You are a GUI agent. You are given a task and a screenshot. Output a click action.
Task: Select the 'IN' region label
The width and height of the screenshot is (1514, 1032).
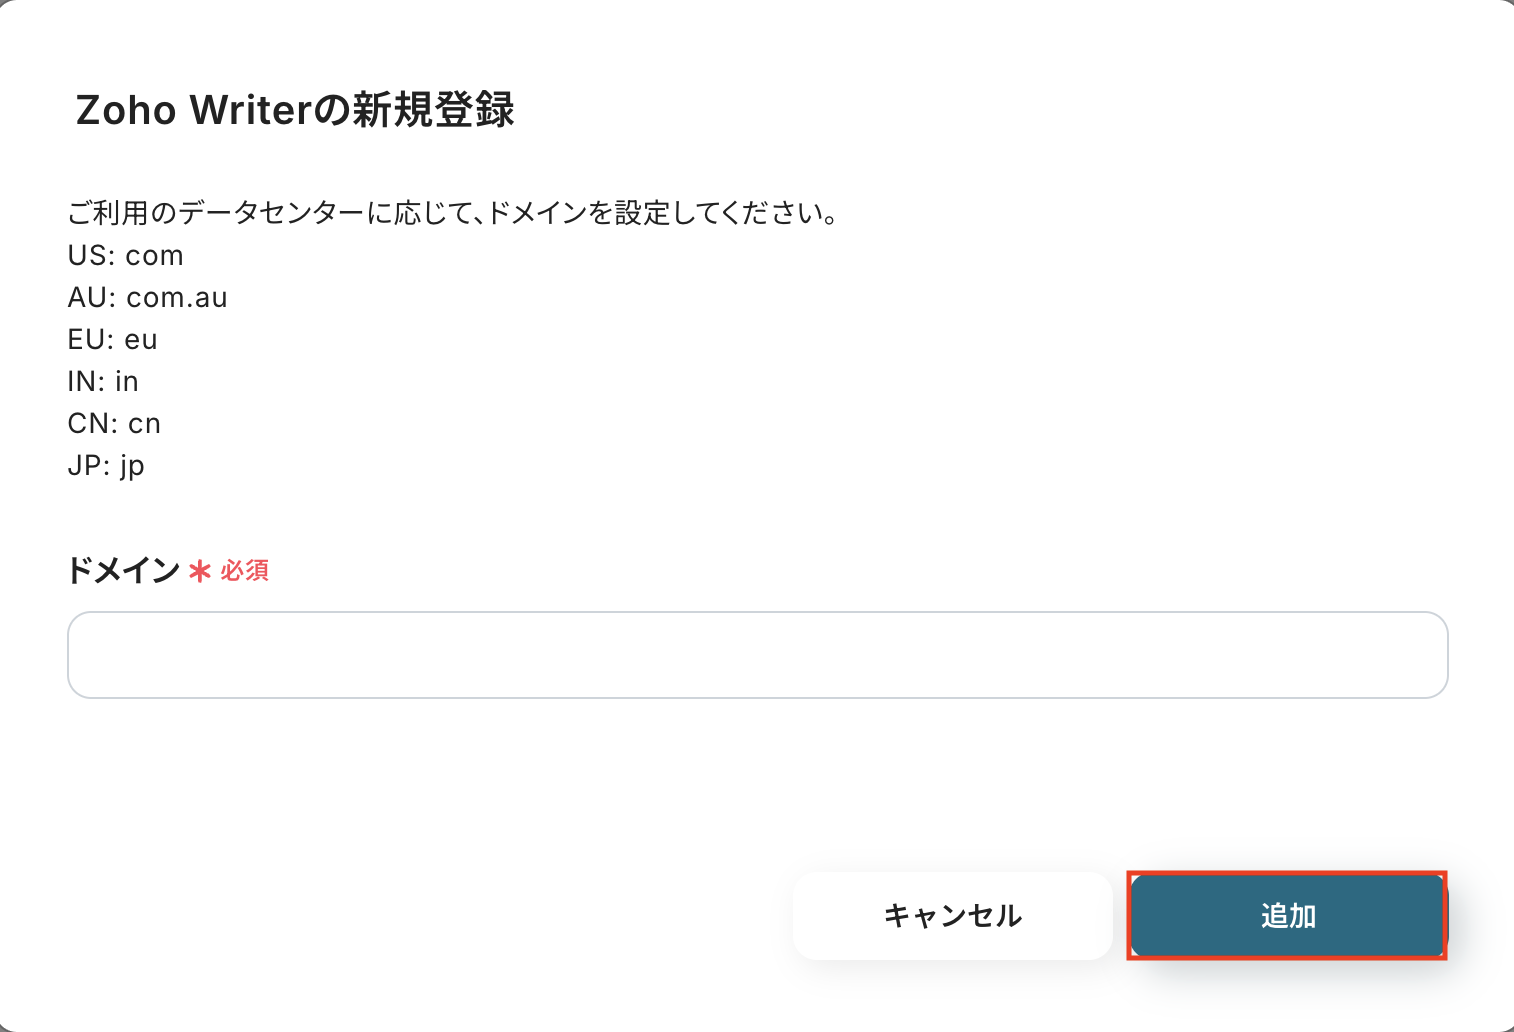tap(82, 382)
